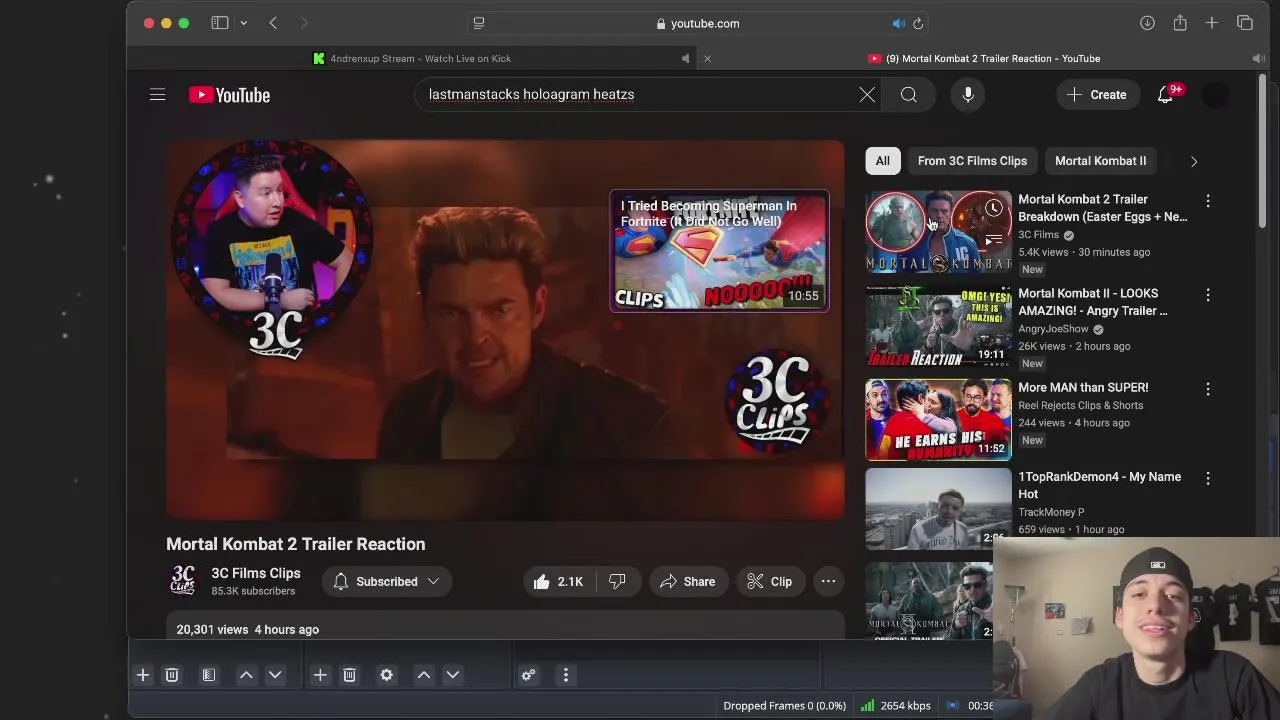Image resolution: width=1280 pixels, height=720 pixels.
Task: Open the 3C Films Clips channel avatar
Action: click(183, 582)
